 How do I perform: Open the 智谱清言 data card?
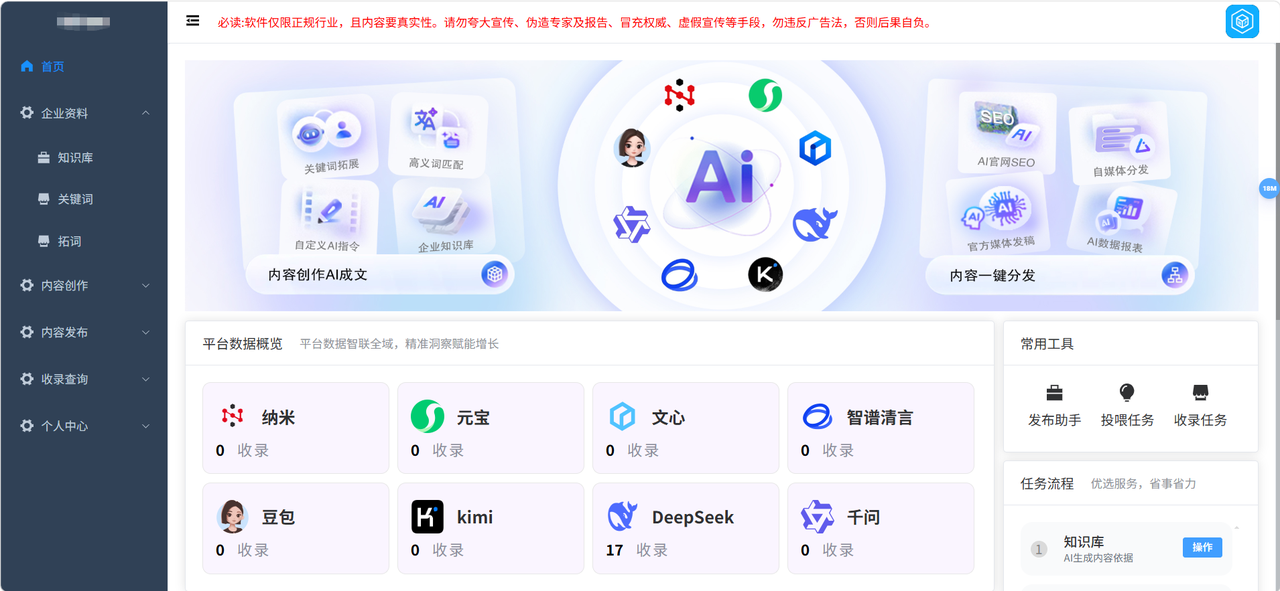[880, 428]
